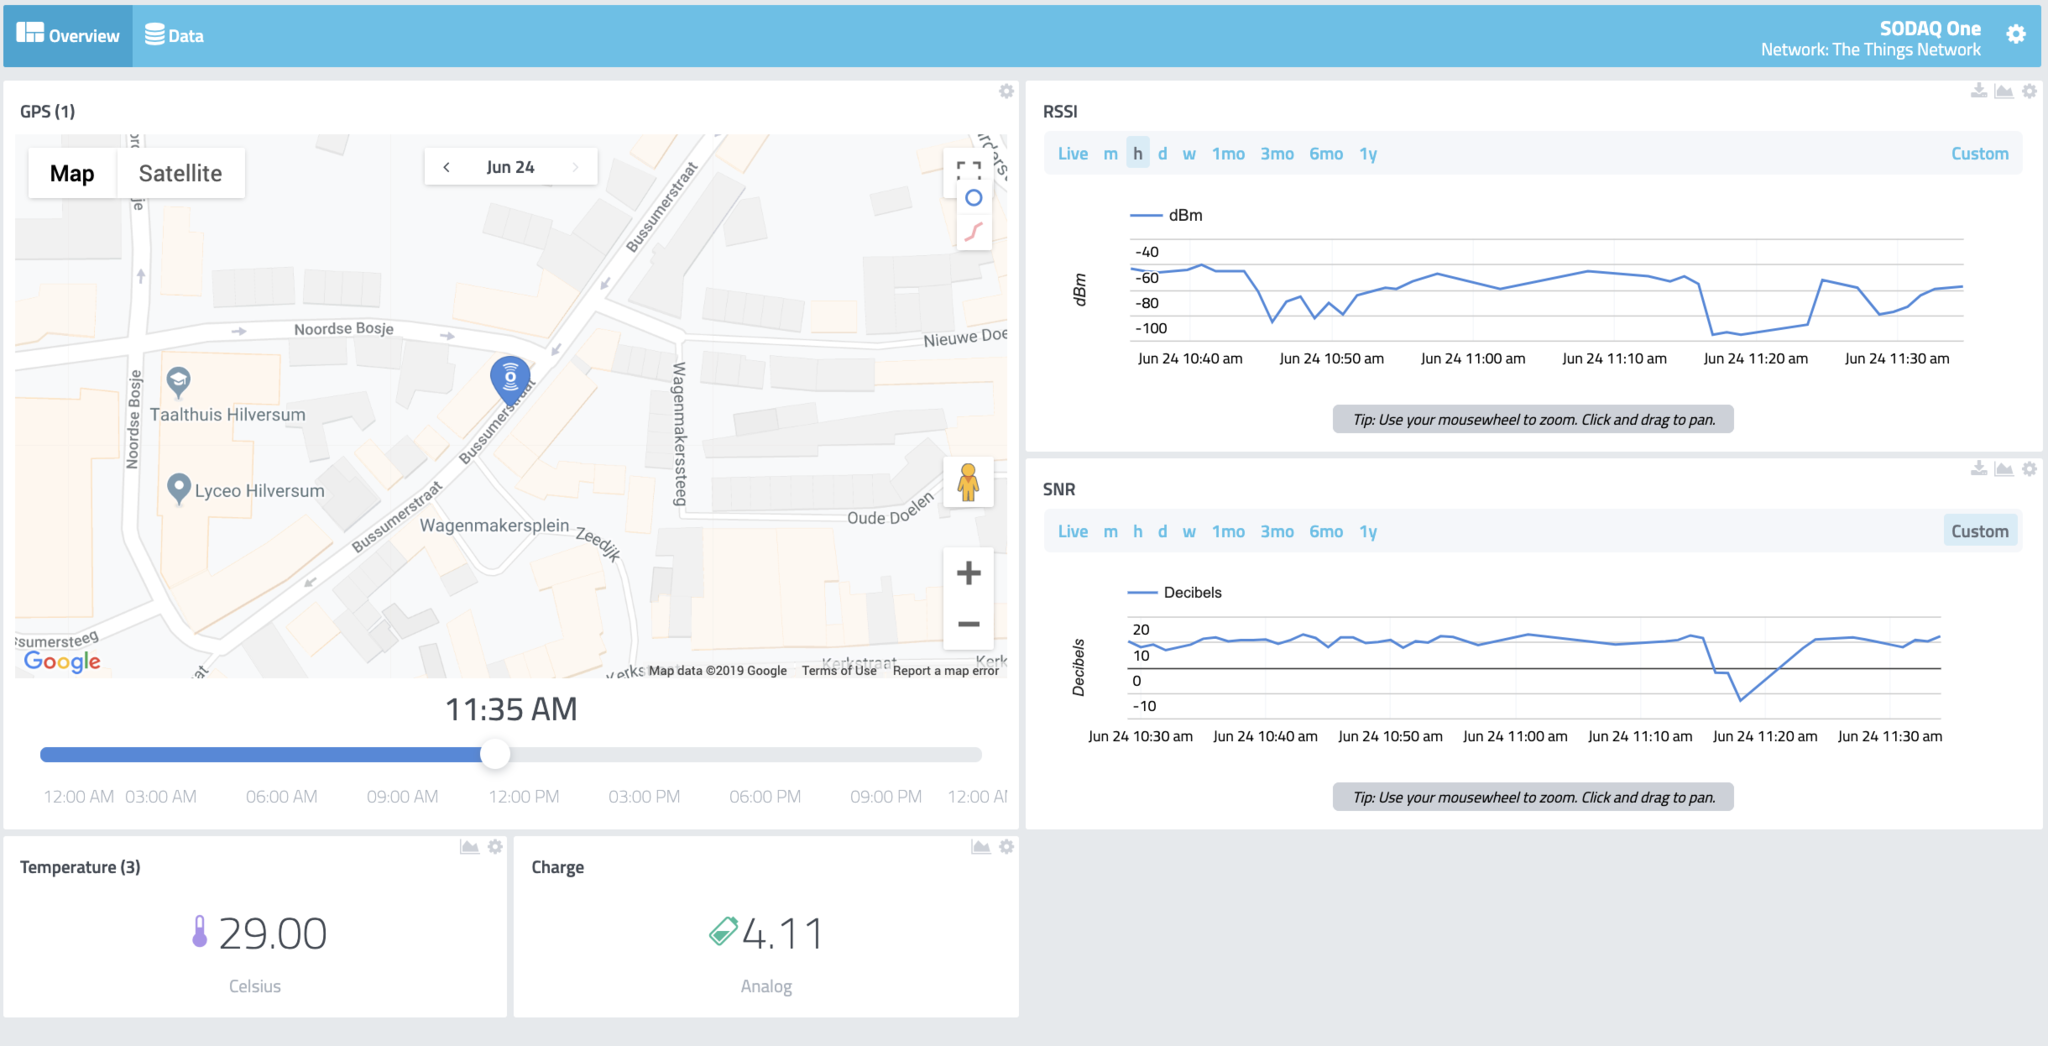Image resolution: width=2048 pixels, height=1046 pixels.
Task: Zoom in on the map
Action: pos(968,573)
